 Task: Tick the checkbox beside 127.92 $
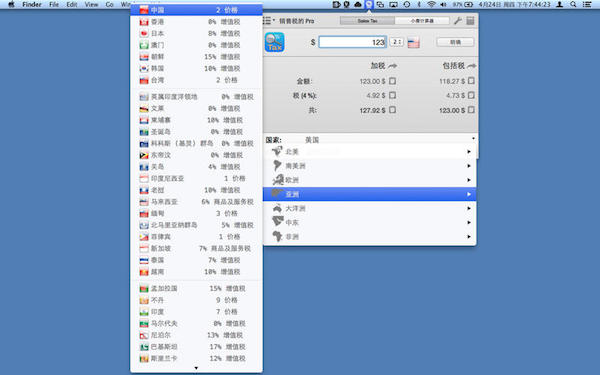pyautogui.click(x=393, y=110)
